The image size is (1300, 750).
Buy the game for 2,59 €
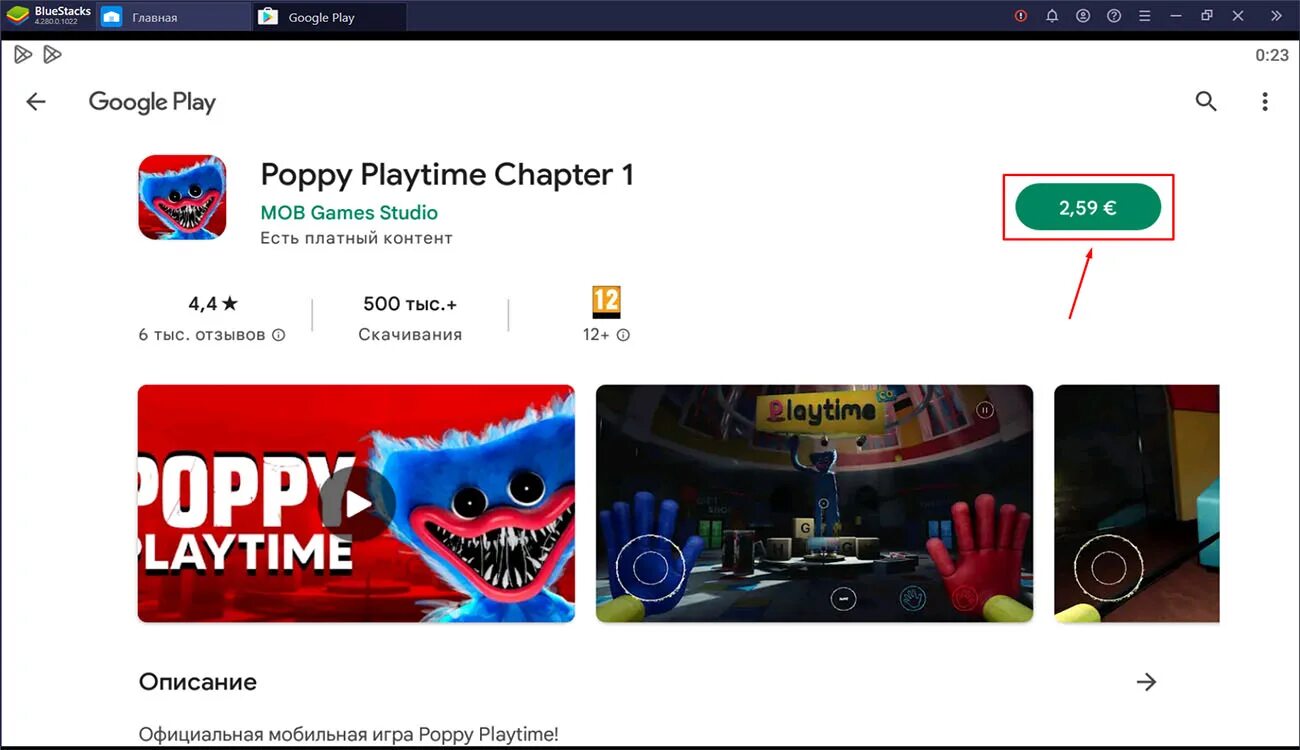click(x=1088, y=208)
